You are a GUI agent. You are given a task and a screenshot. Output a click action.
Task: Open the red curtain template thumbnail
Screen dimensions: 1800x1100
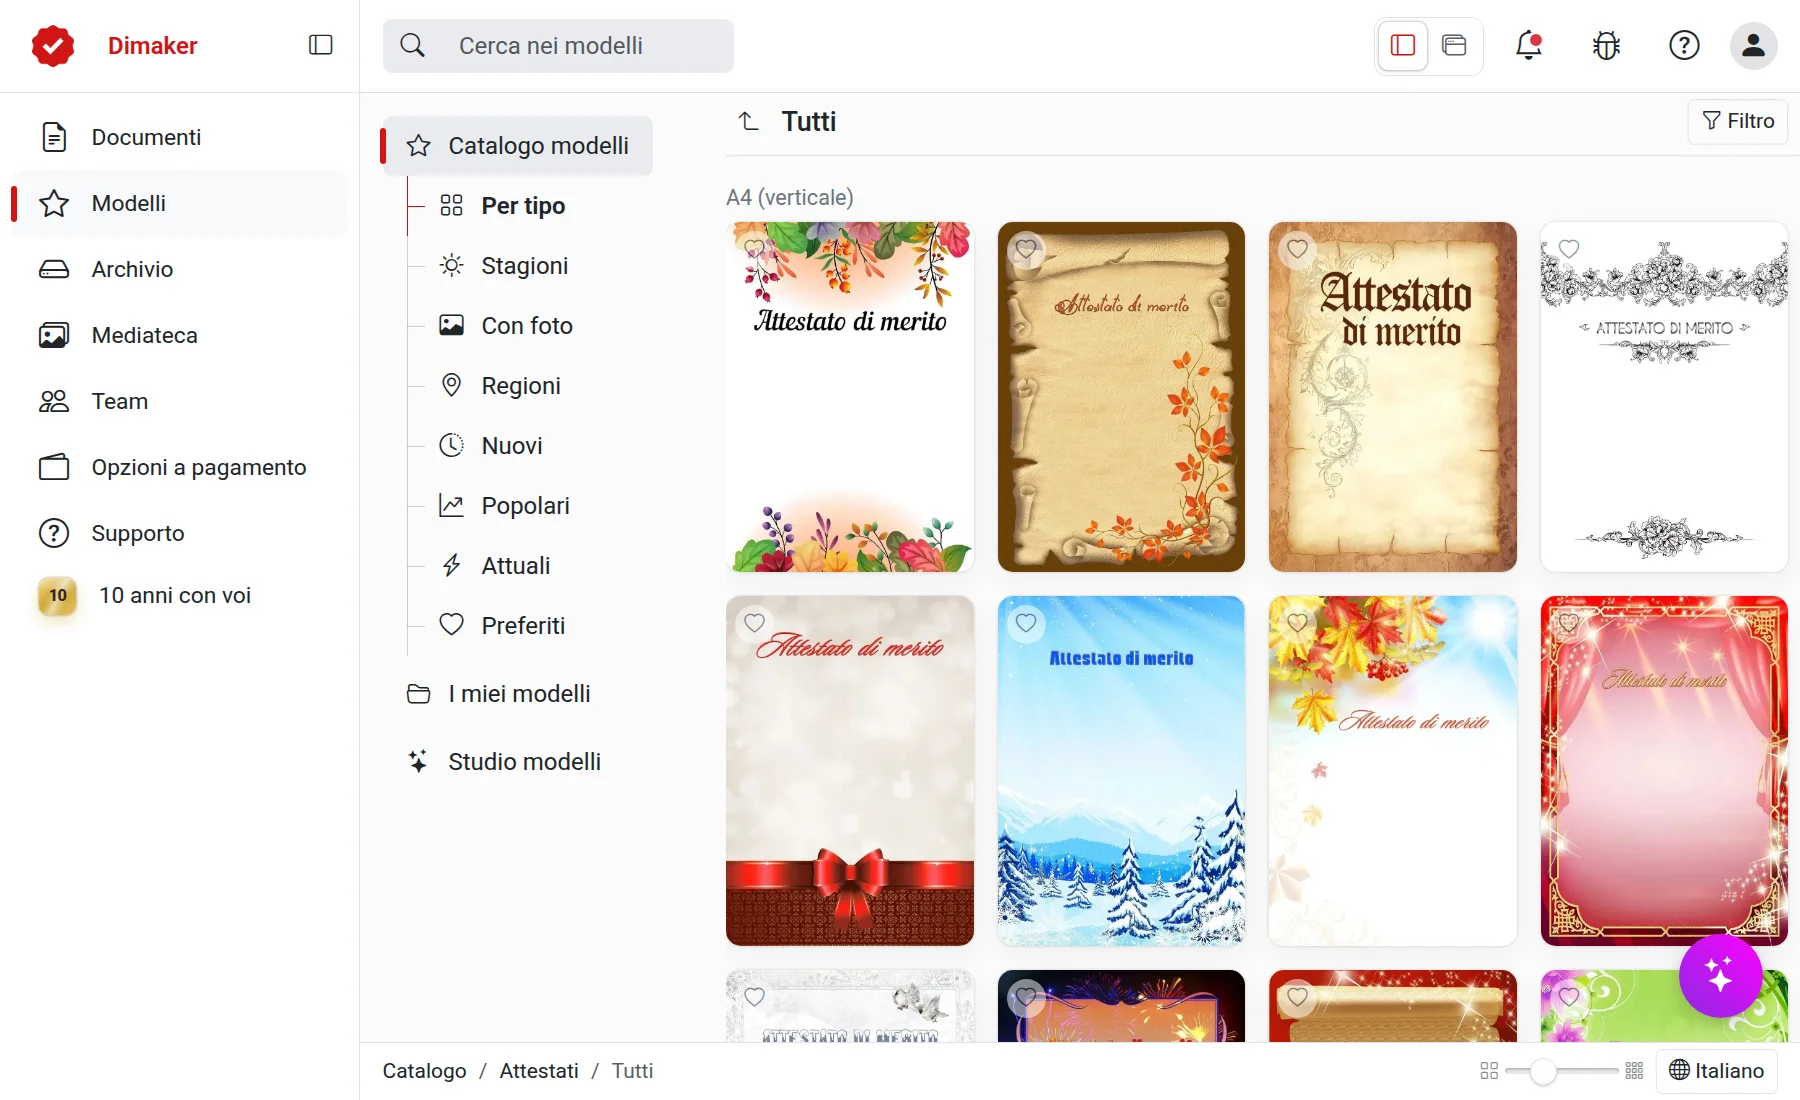pos(1663,771)
